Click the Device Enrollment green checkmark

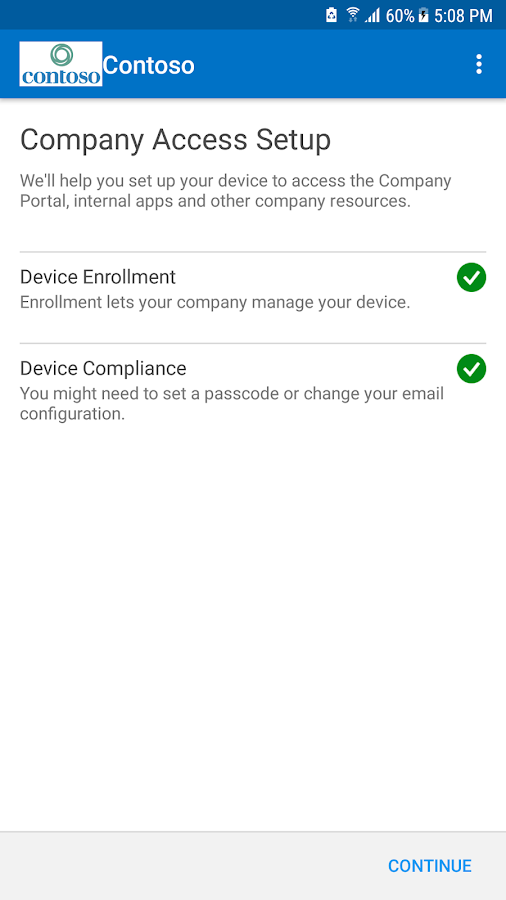point(472,278)
